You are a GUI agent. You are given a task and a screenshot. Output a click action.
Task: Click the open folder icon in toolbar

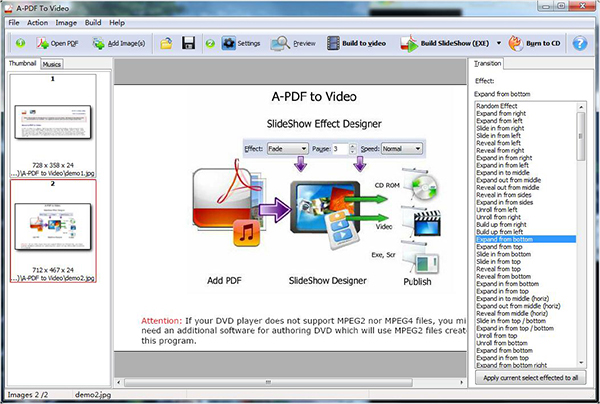(x=167, y=44)
